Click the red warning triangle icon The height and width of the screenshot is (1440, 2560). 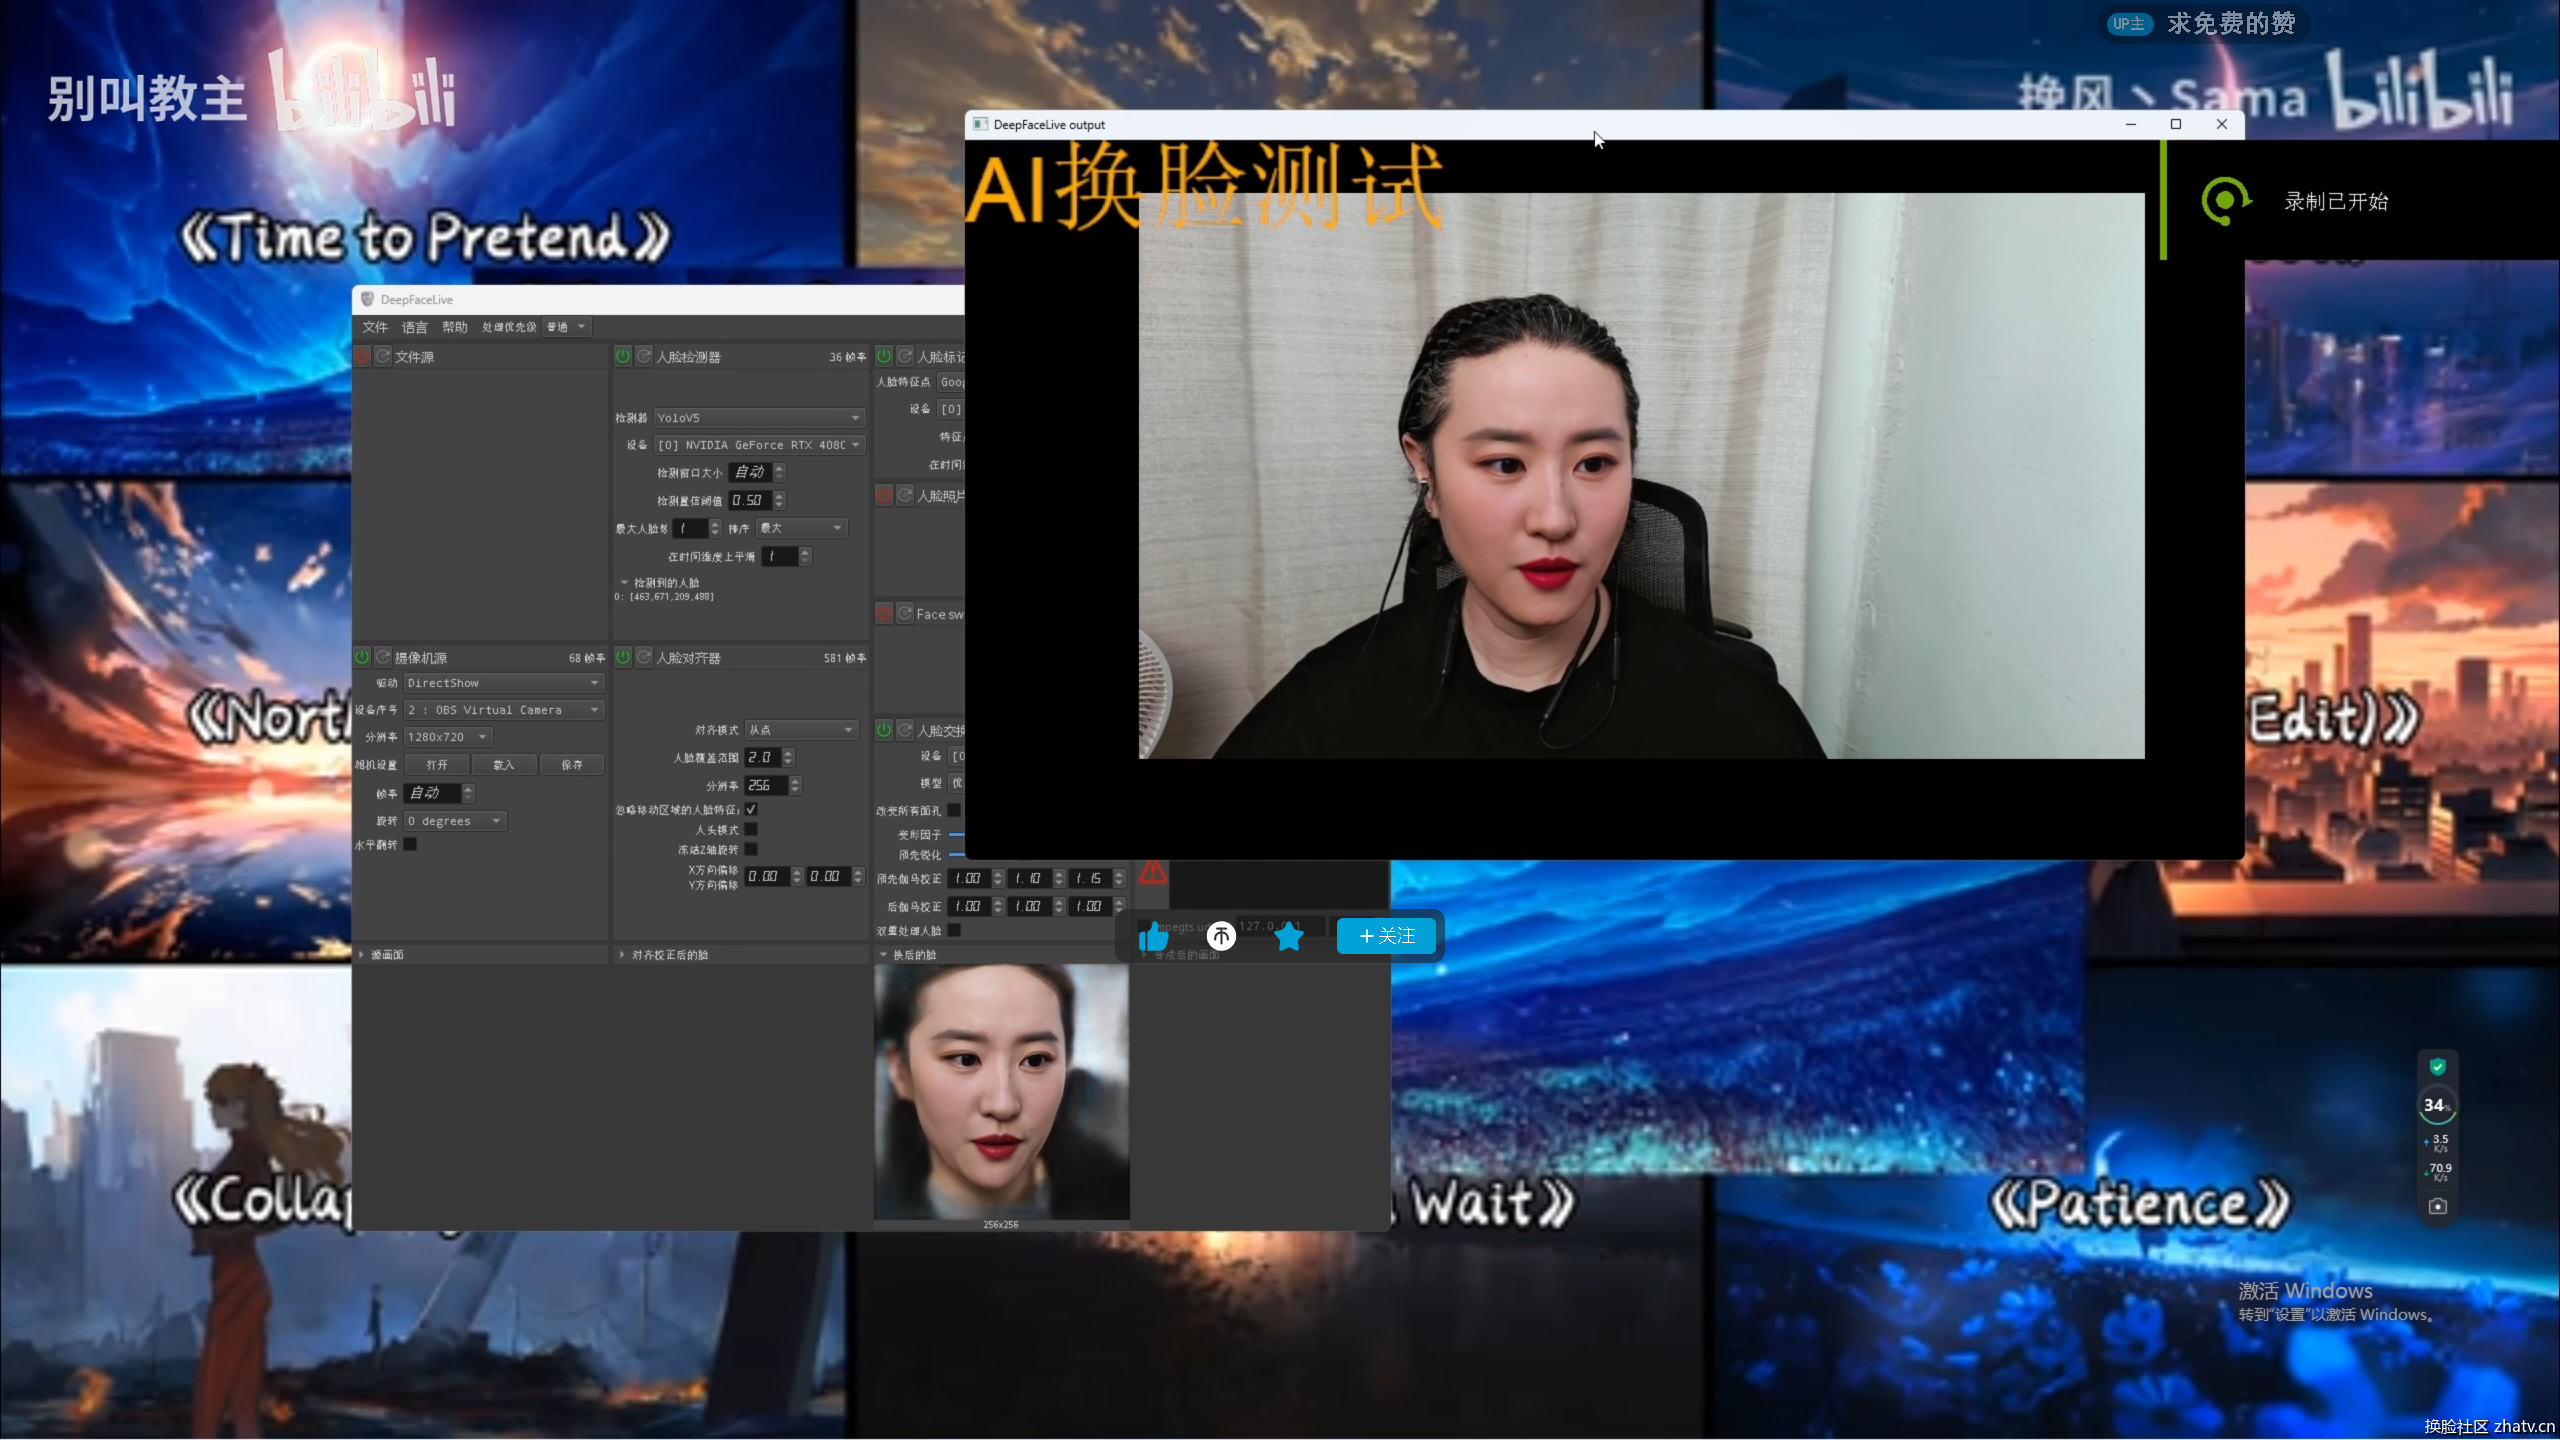point(1152,872)
